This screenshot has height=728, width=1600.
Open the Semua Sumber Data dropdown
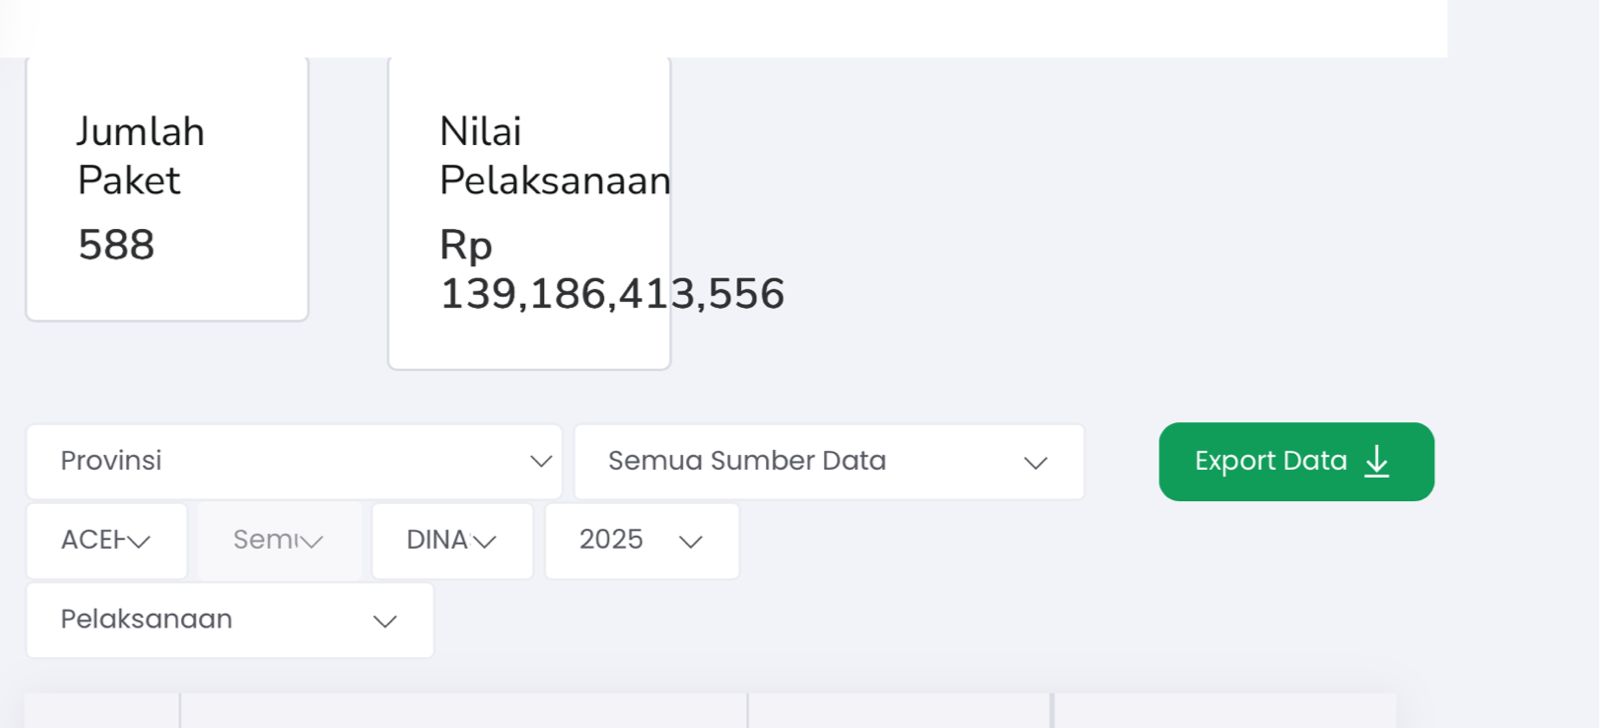tap(828, 461)
